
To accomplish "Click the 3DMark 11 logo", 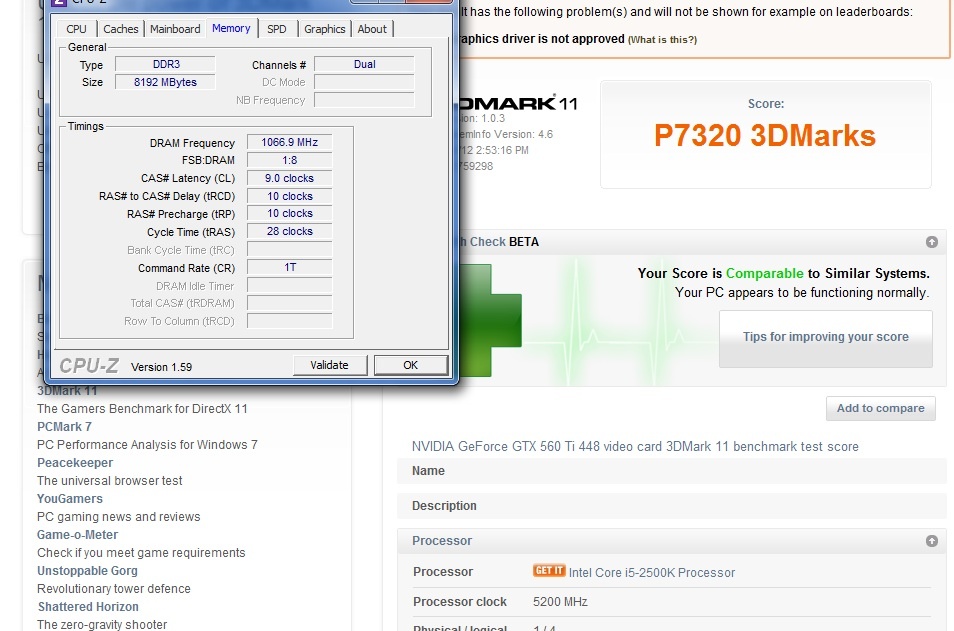I will pyautogui.click(x=518, y=103).
